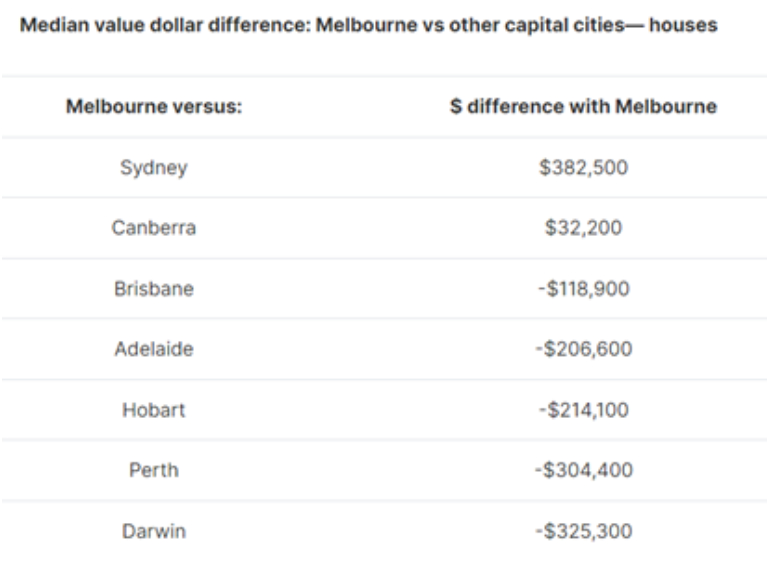767x563 pixels.
Task: Click the Sydney city name cell
Action: click(154, 168)
